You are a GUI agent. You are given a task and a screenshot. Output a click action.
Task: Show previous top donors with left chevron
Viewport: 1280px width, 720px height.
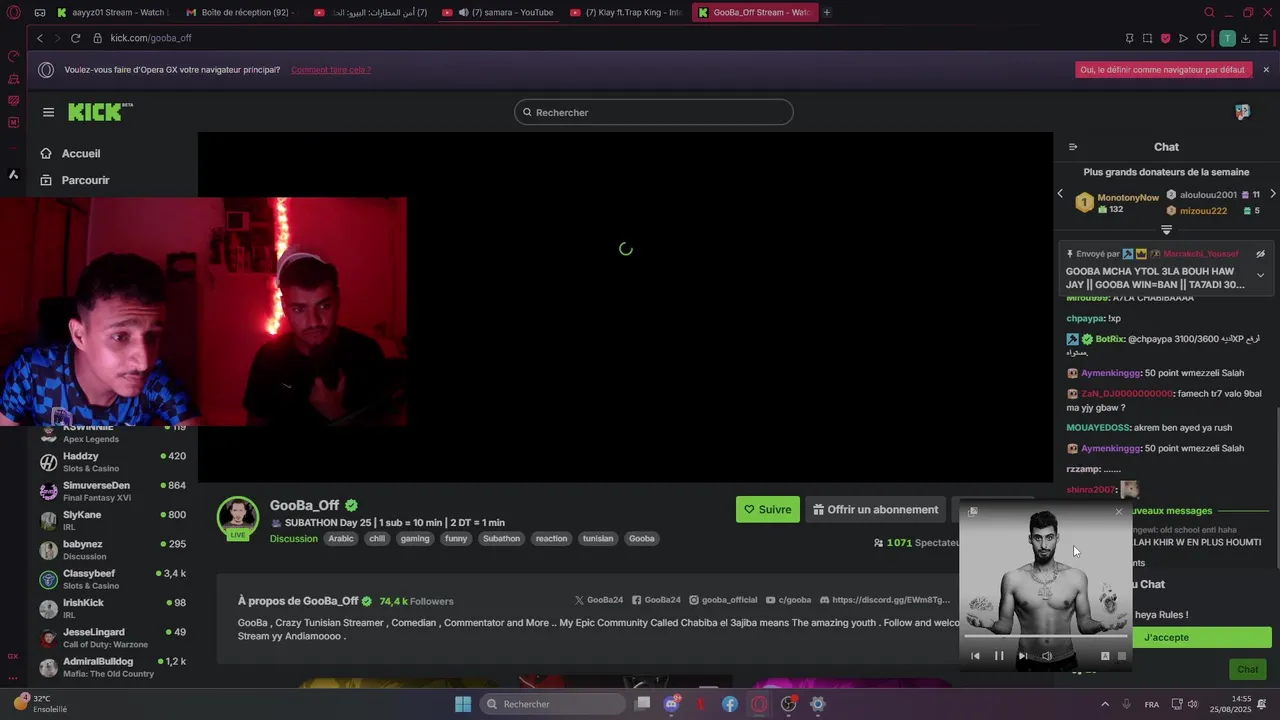click(x=1060, y=194)
